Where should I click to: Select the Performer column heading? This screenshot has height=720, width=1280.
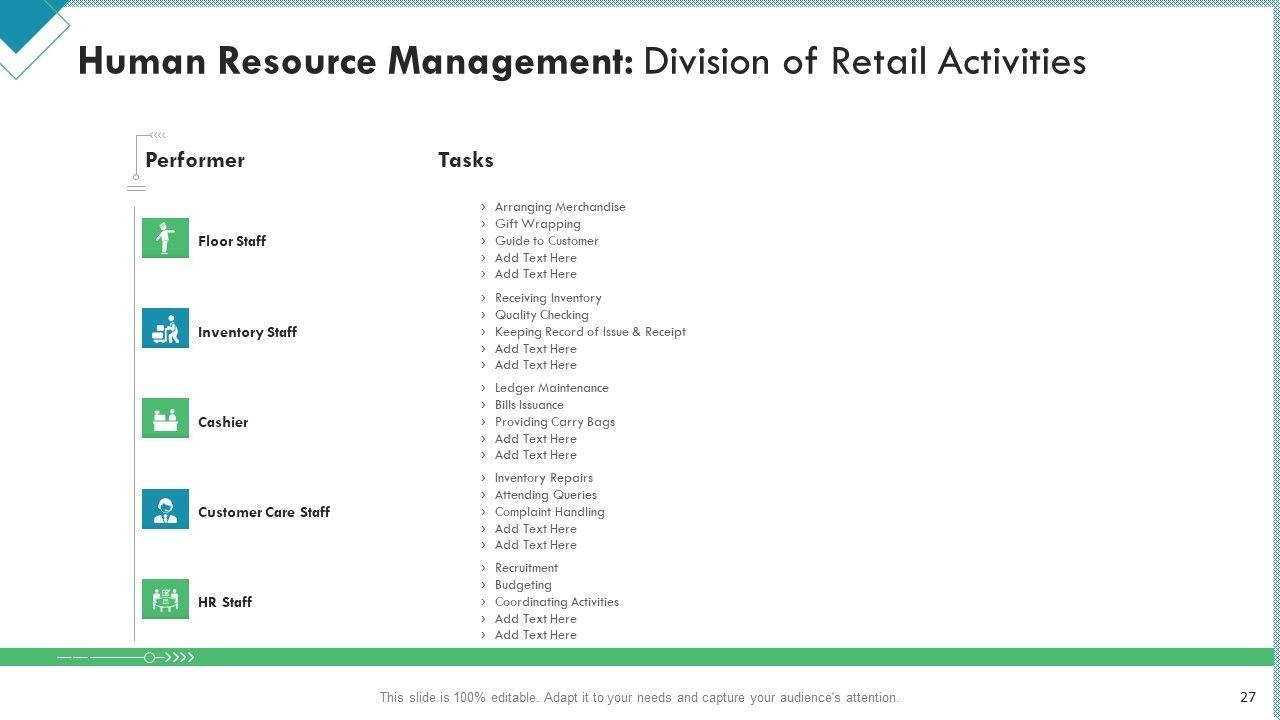(195, 160)
